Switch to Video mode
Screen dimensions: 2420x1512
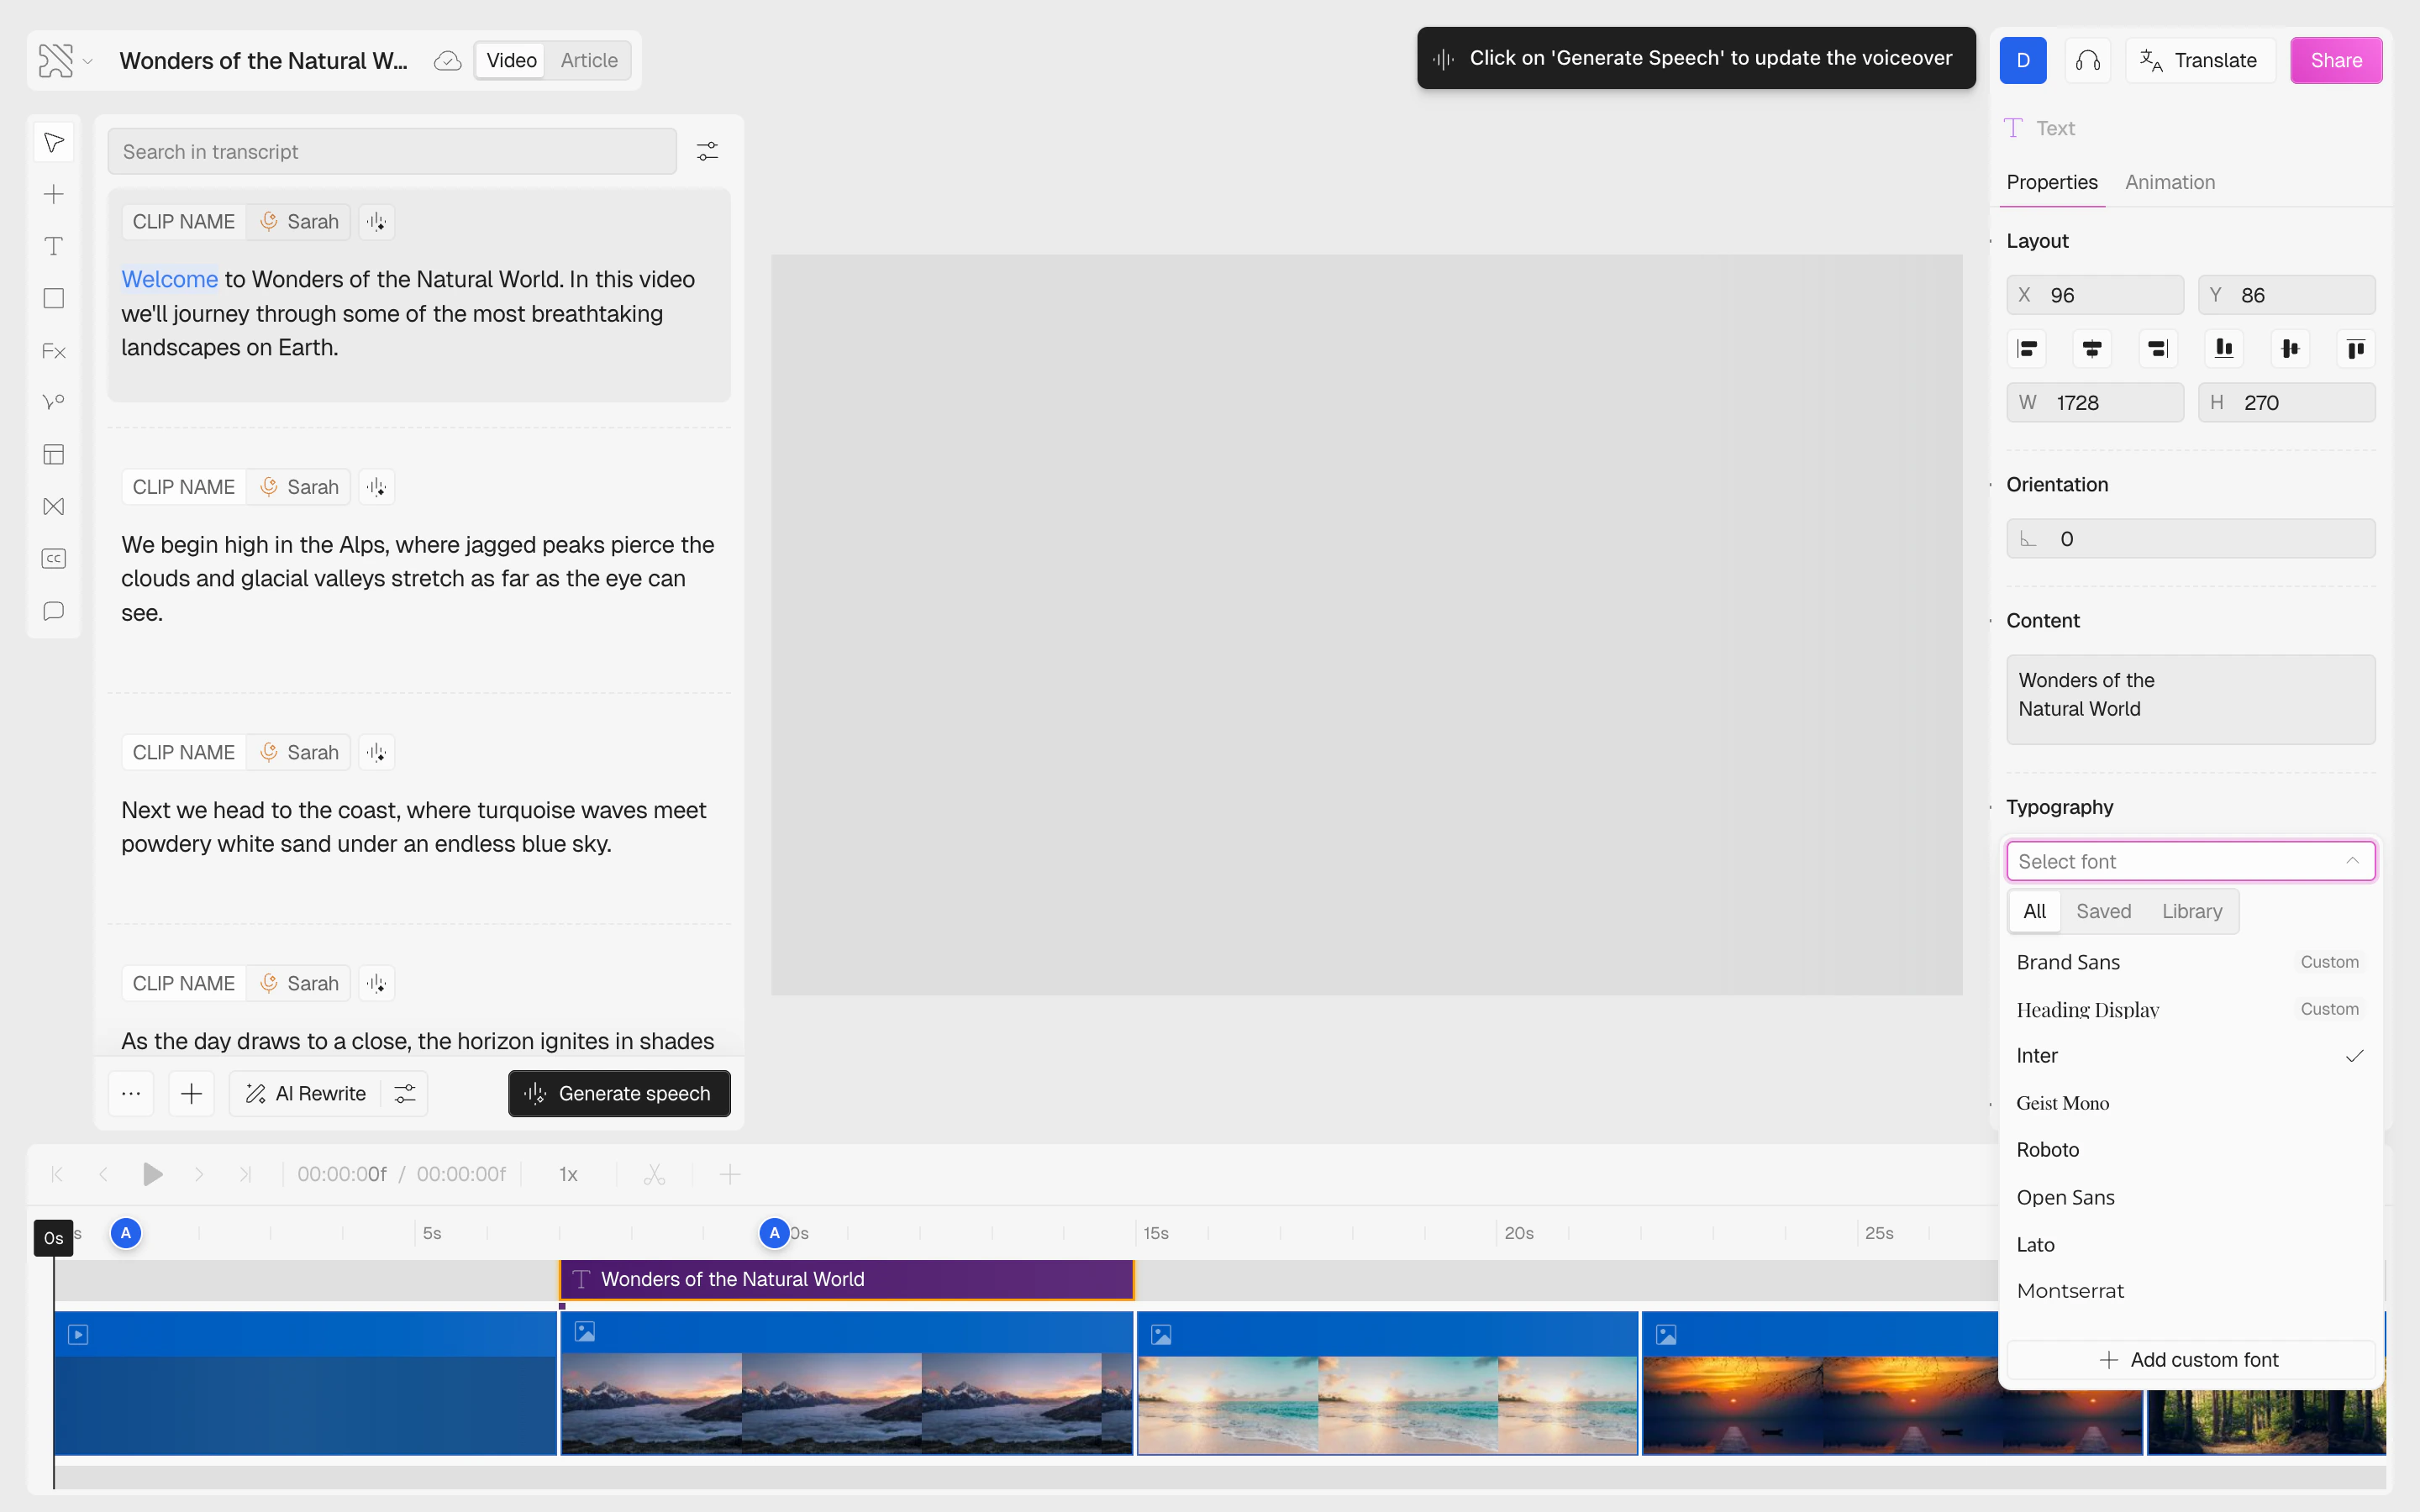(511, 60)
